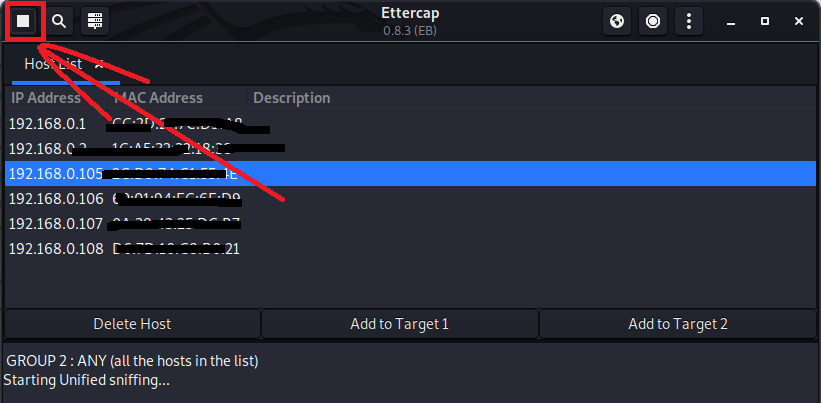
Task: Select host 192.168.0.106 row
Action: [x=56, y=198]
